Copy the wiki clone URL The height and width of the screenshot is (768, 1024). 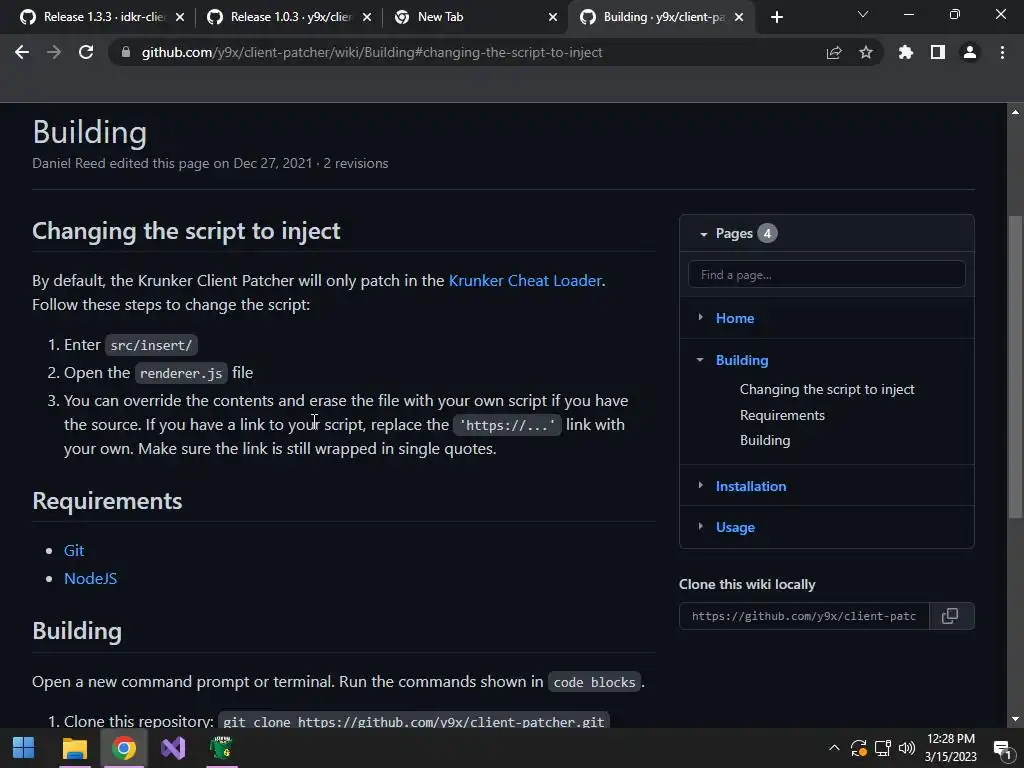click(x=950, y=616)
